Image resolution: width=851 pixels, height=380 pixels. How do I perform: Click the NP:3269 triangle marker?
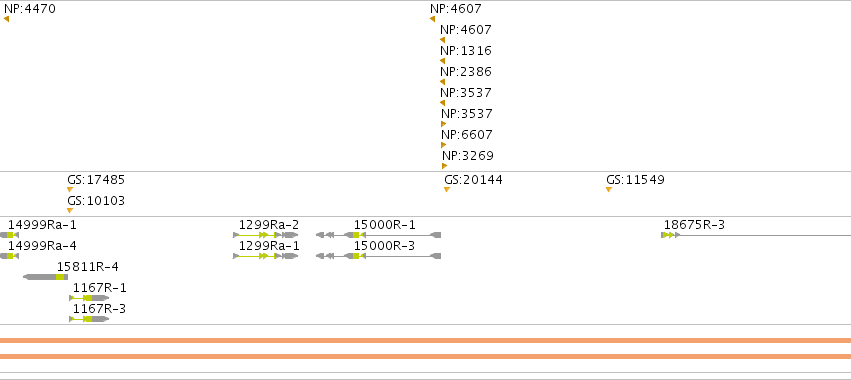click(x=444, y=166)
